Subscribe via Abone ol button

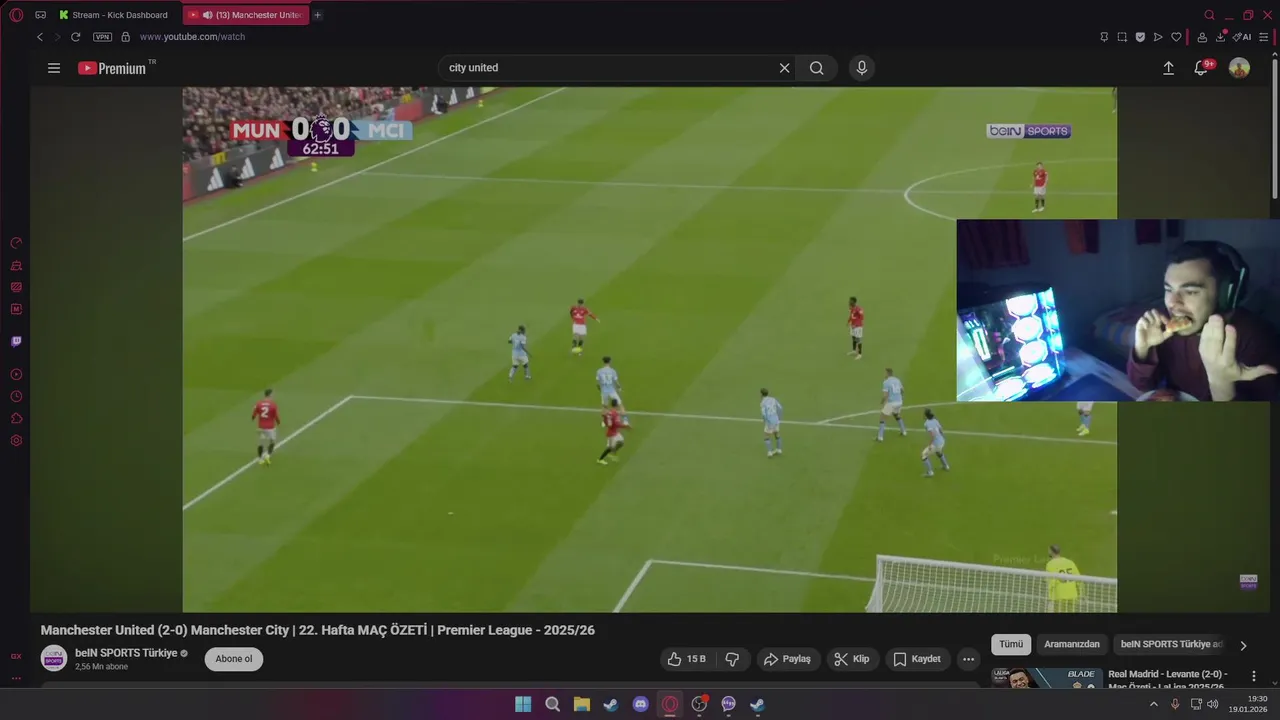click(234, 659)
